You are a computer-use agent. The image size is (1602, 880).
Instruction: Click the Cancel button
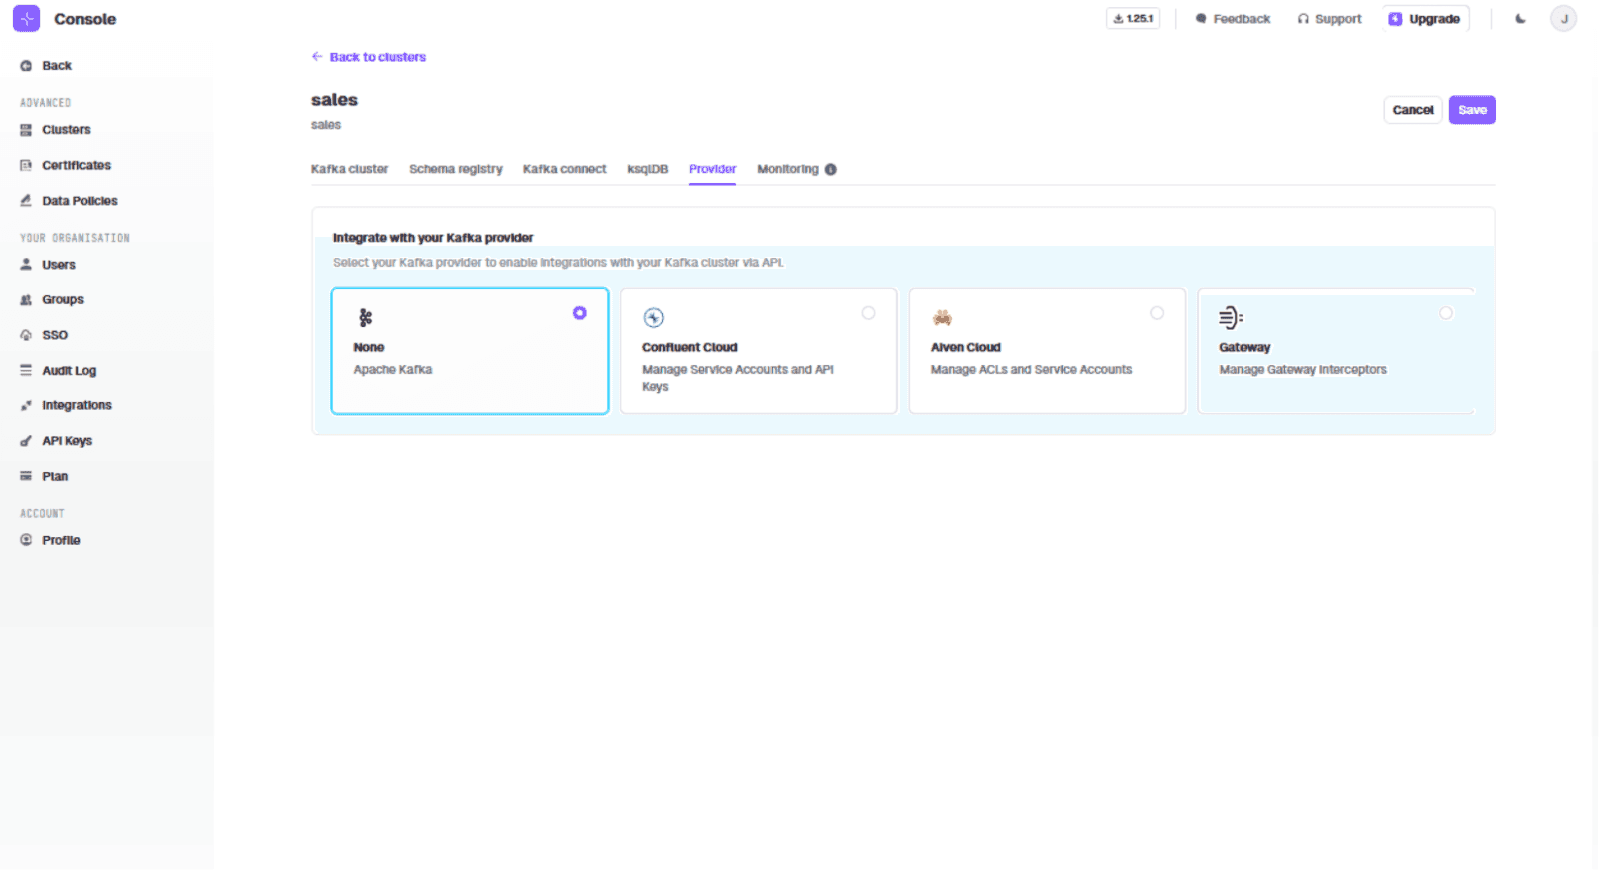[x=1412, y=110]
